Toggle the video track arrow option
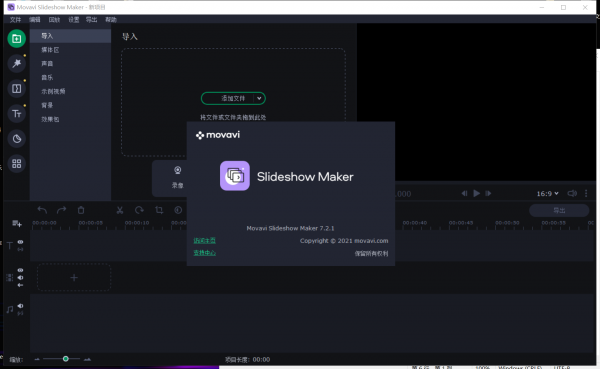Viewport: 600px width, 369px height. pos(20,285)
